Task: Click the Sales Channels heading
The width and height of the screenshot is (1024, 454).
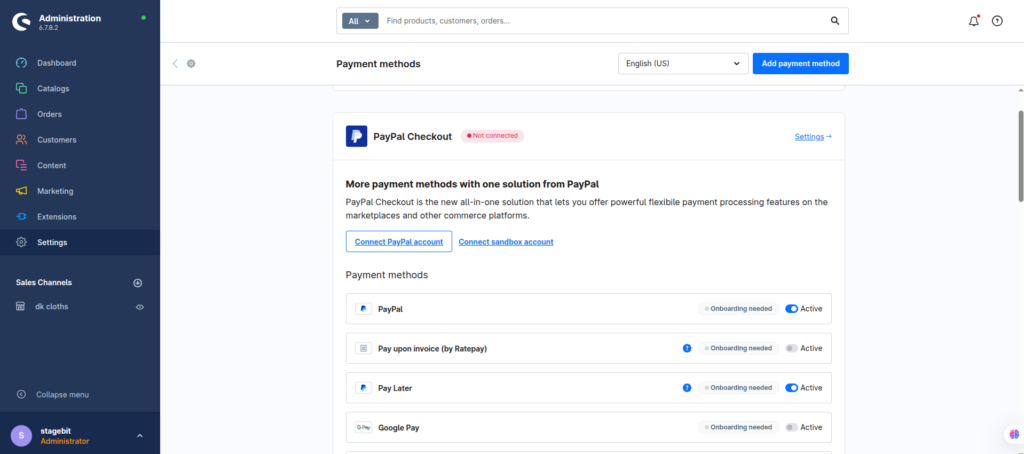Action: [44, 283]
